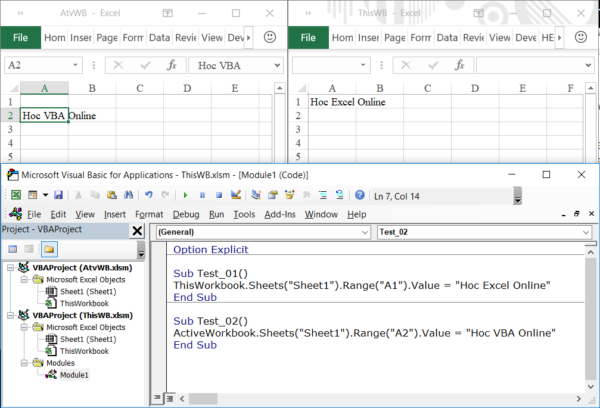Click ribbon tab scroll arrow in AtvWB window
This screenshot has height=408, width=600.
248,38
